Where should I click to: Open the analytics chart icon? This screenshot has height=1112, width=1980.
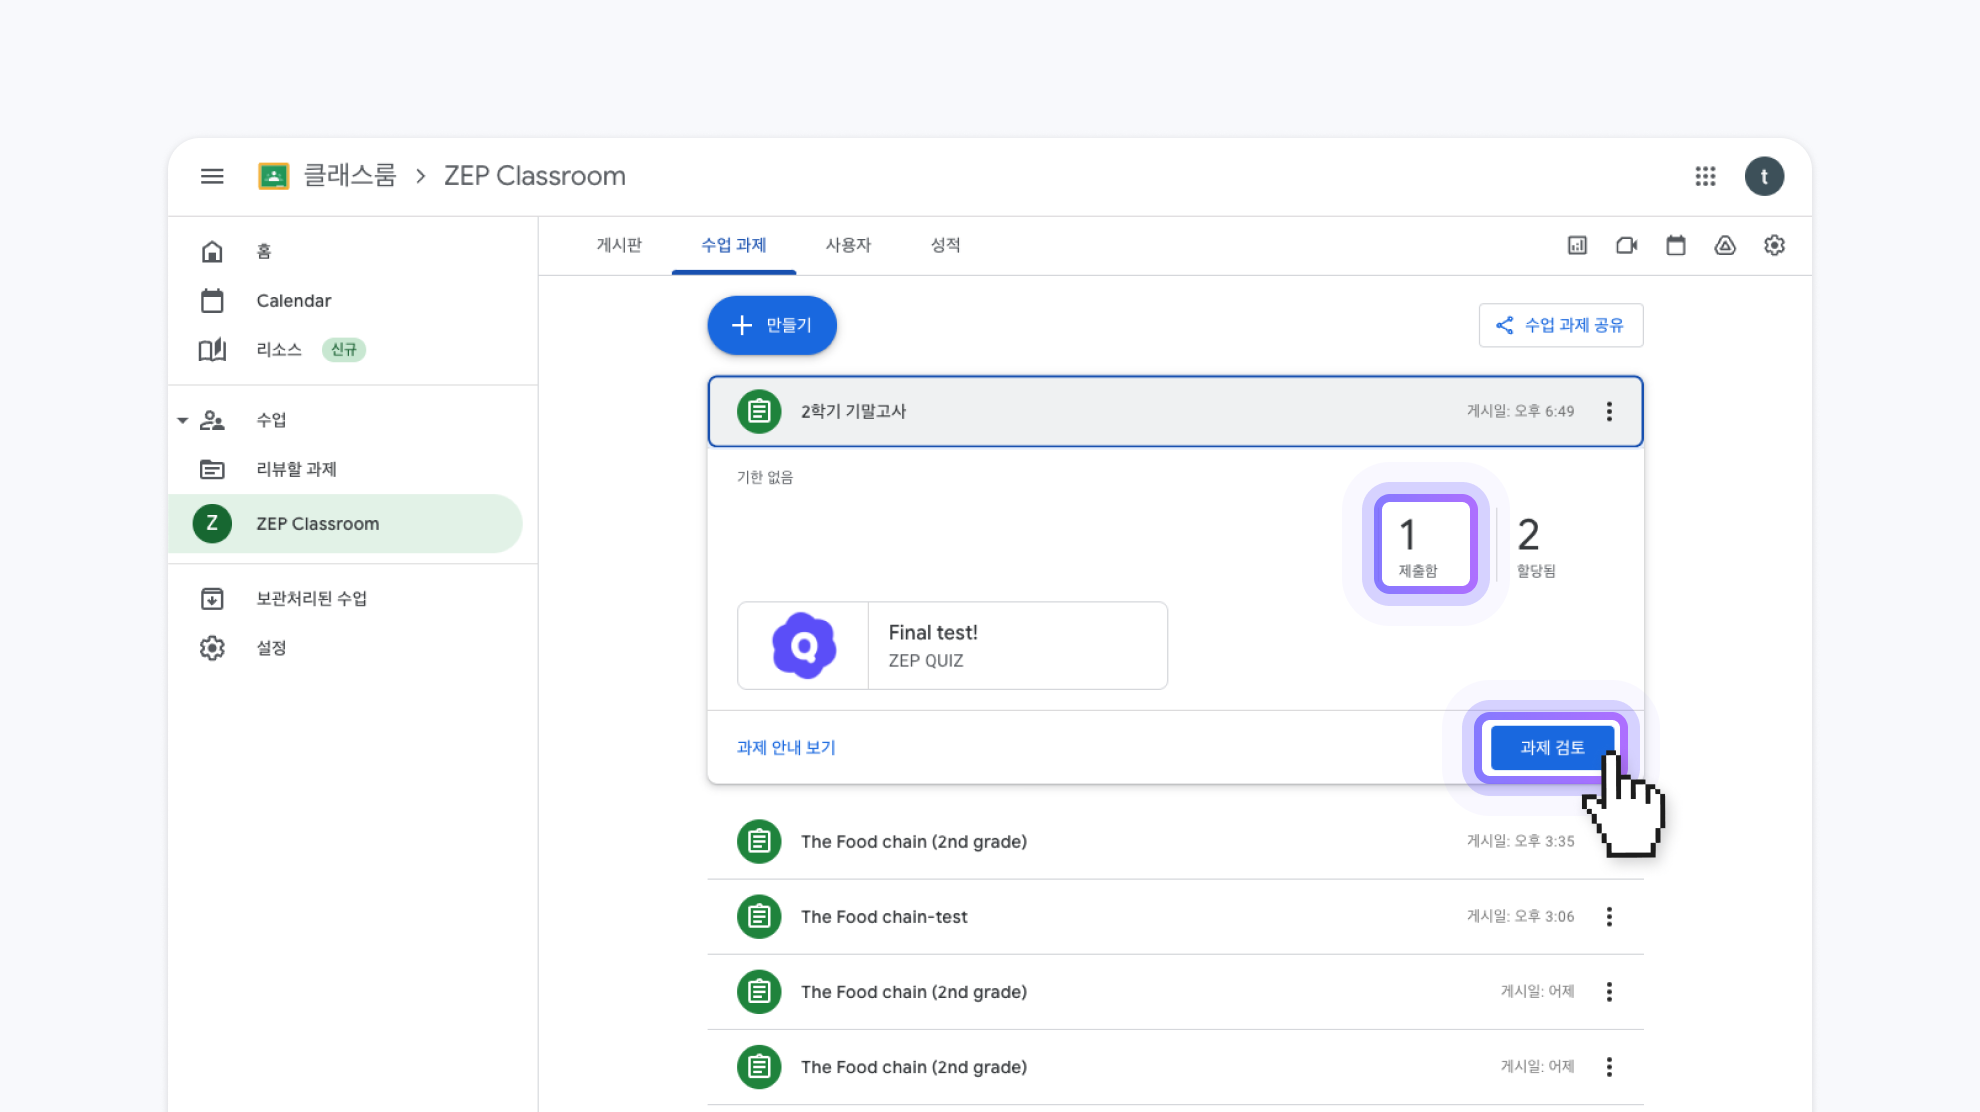click(x=1577, y=245)
